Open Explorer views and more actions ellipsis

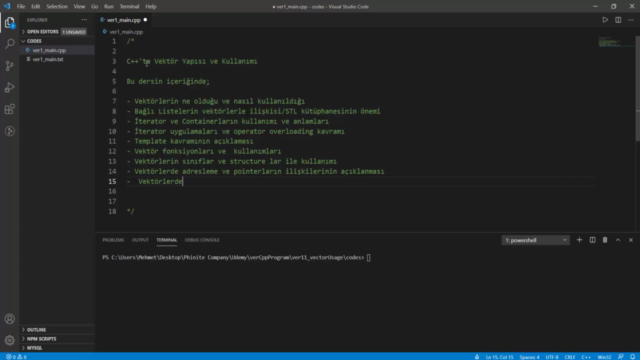pos(84,20)
